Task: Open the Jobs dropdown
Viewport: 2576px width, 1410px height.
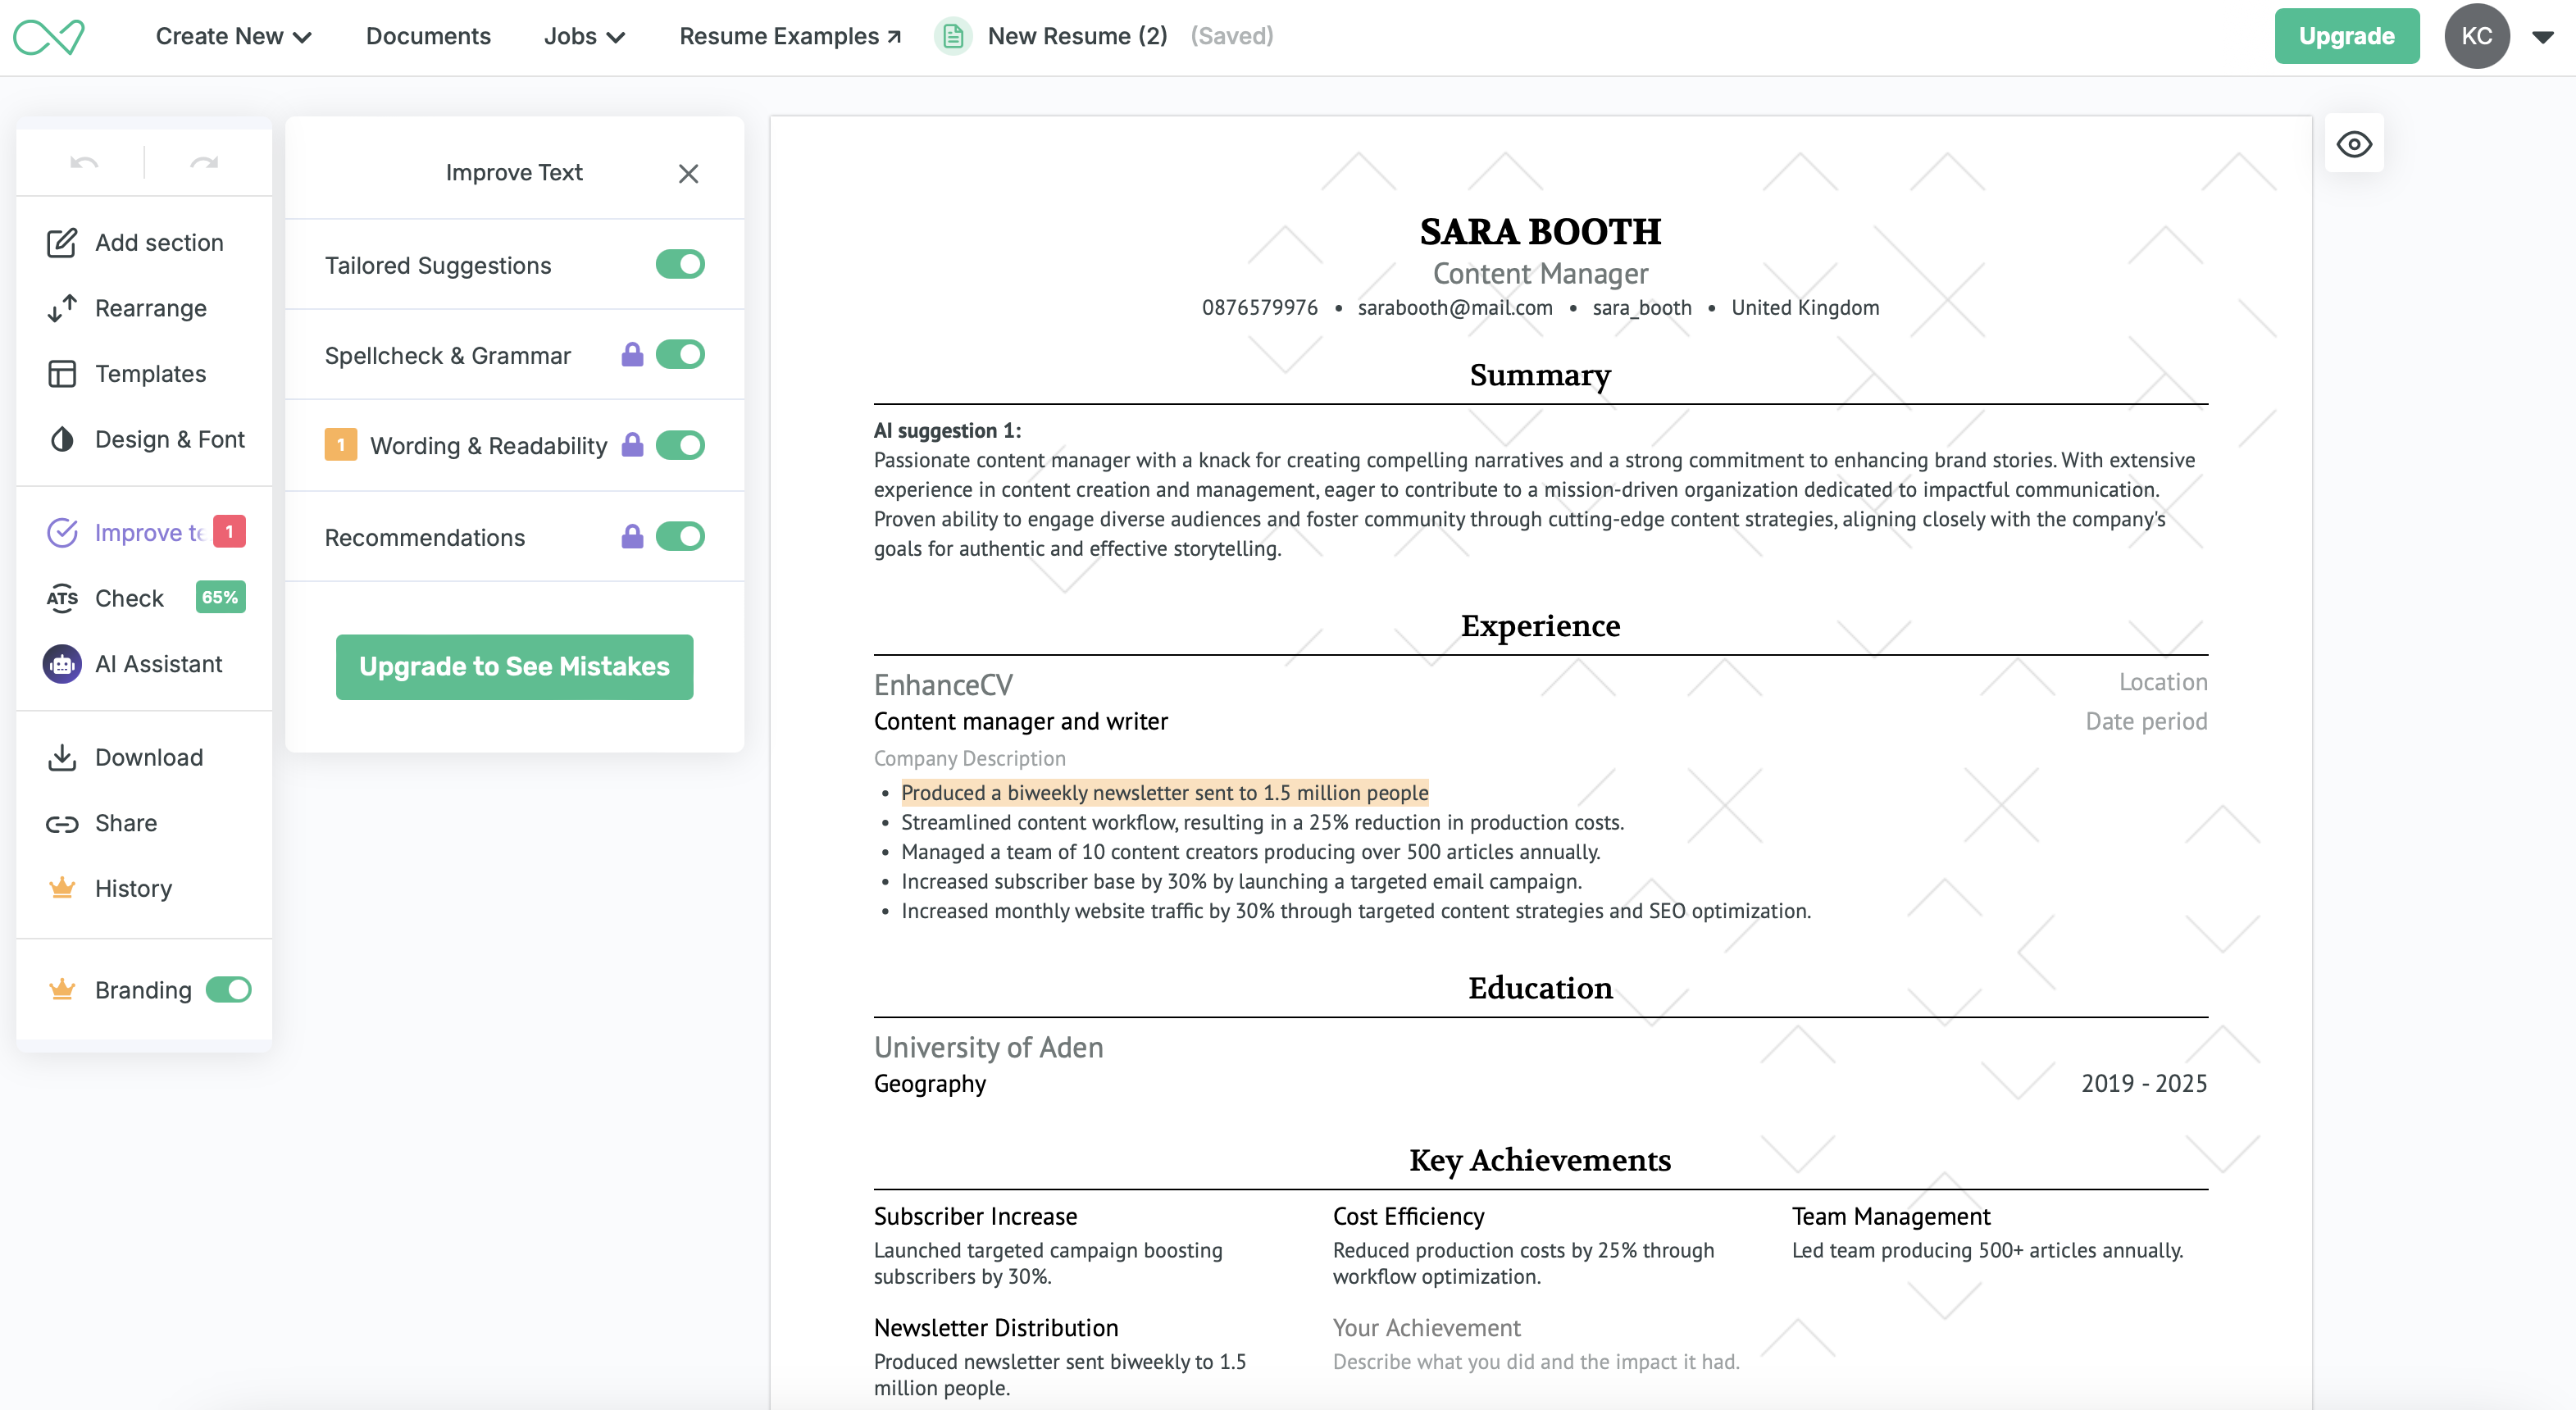Action: 584,36
